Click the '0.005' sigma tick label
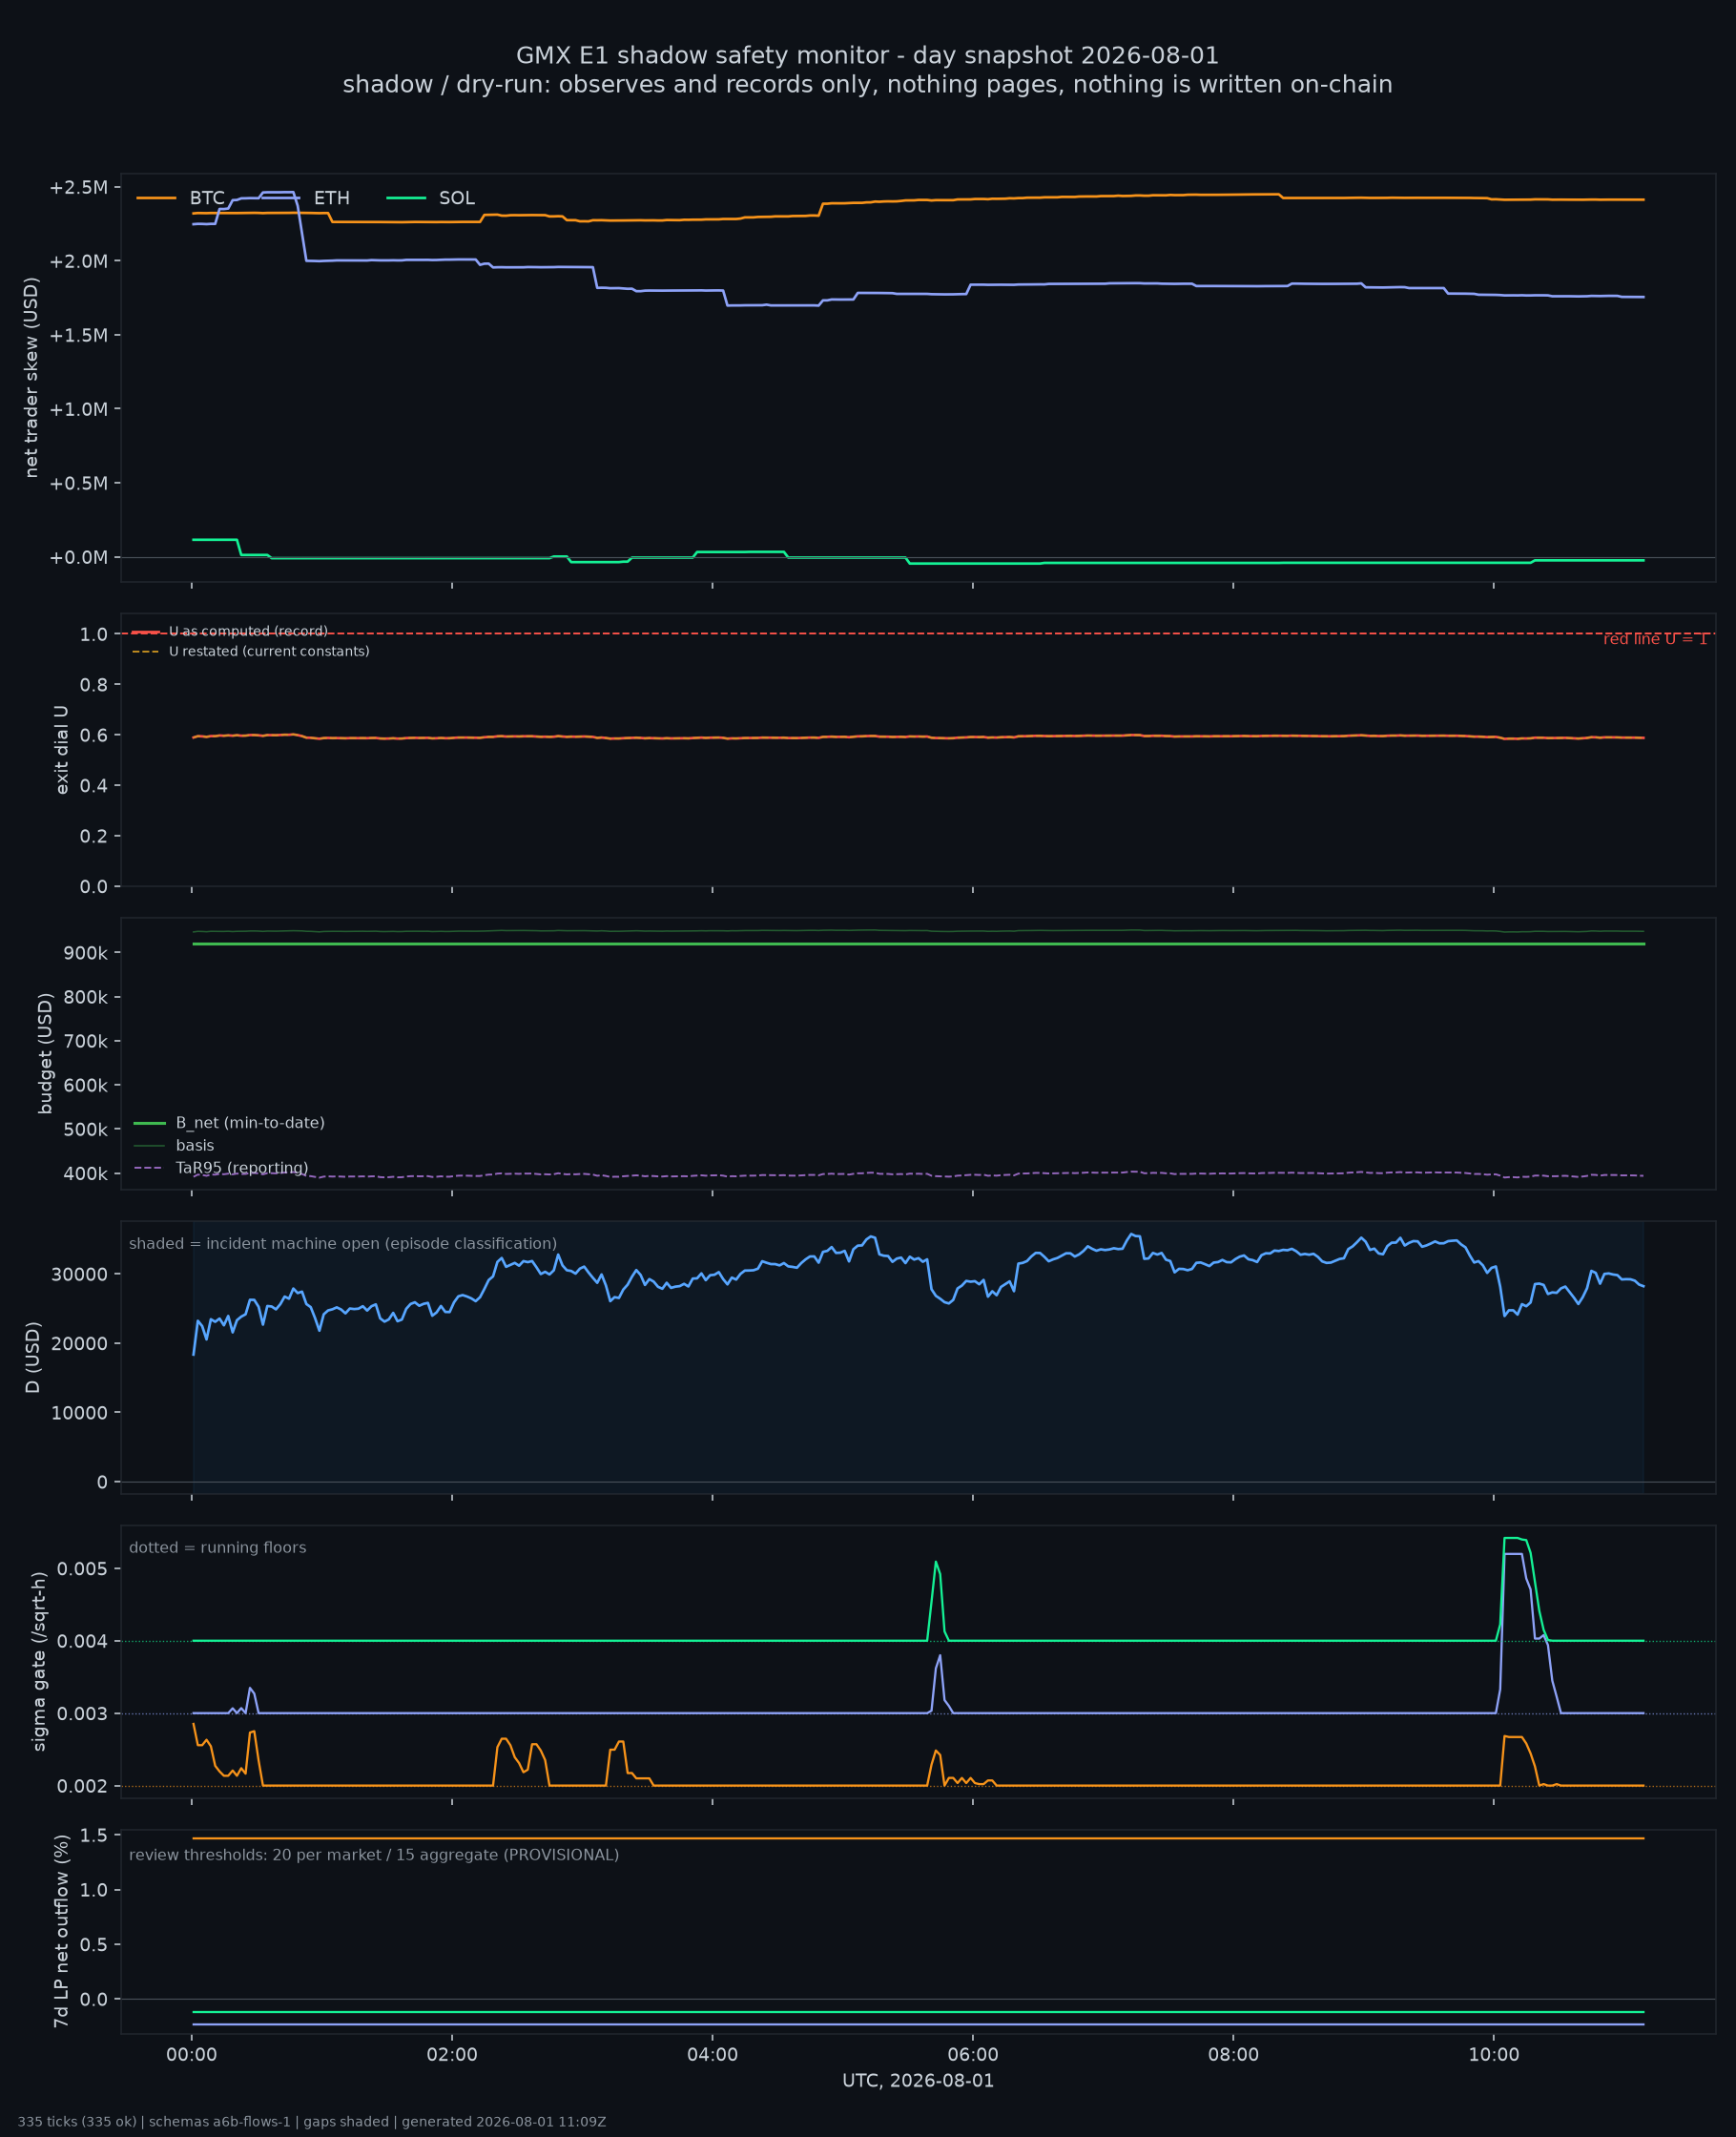Screen dimensions: 1736x2137 [x=82, y=1569]
